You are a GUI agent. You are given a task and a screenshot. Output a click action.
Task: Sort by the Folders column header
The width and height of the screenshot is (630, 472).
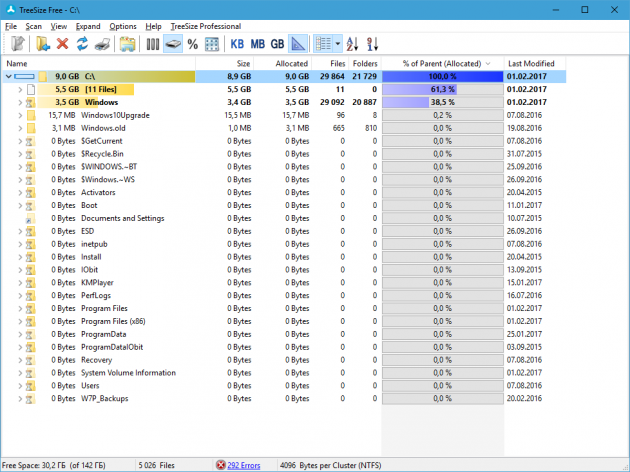click(x=365, y=63)
